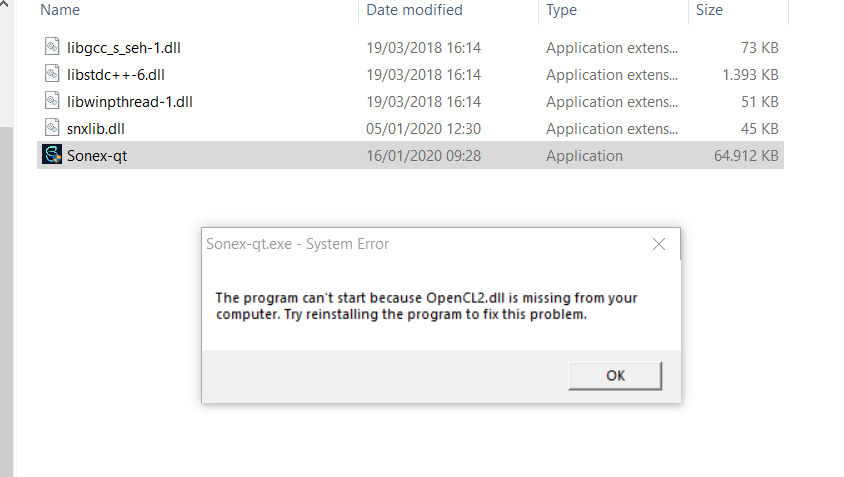Close the System Error dialog with X
The width and height of the screenshot is (844, 477).
pyautogui.click(x=658, y=244)
